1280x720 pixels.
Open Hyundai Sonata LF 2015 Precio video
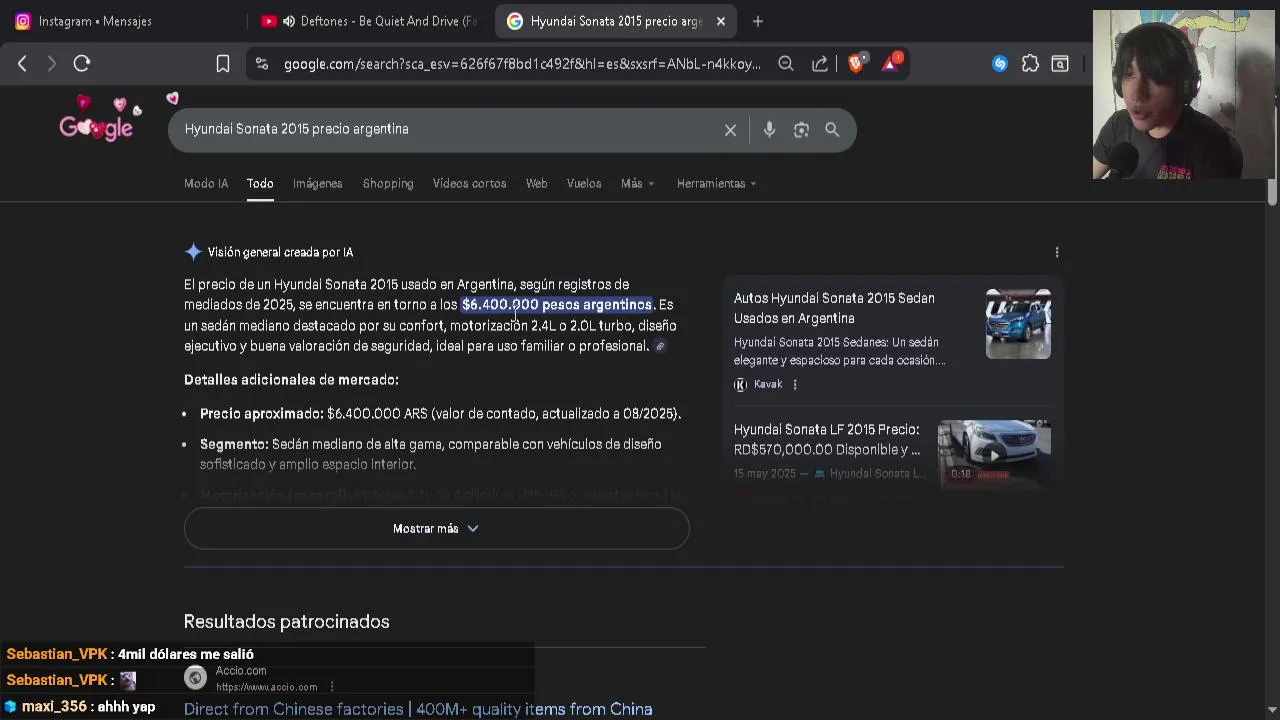point(827,440)
